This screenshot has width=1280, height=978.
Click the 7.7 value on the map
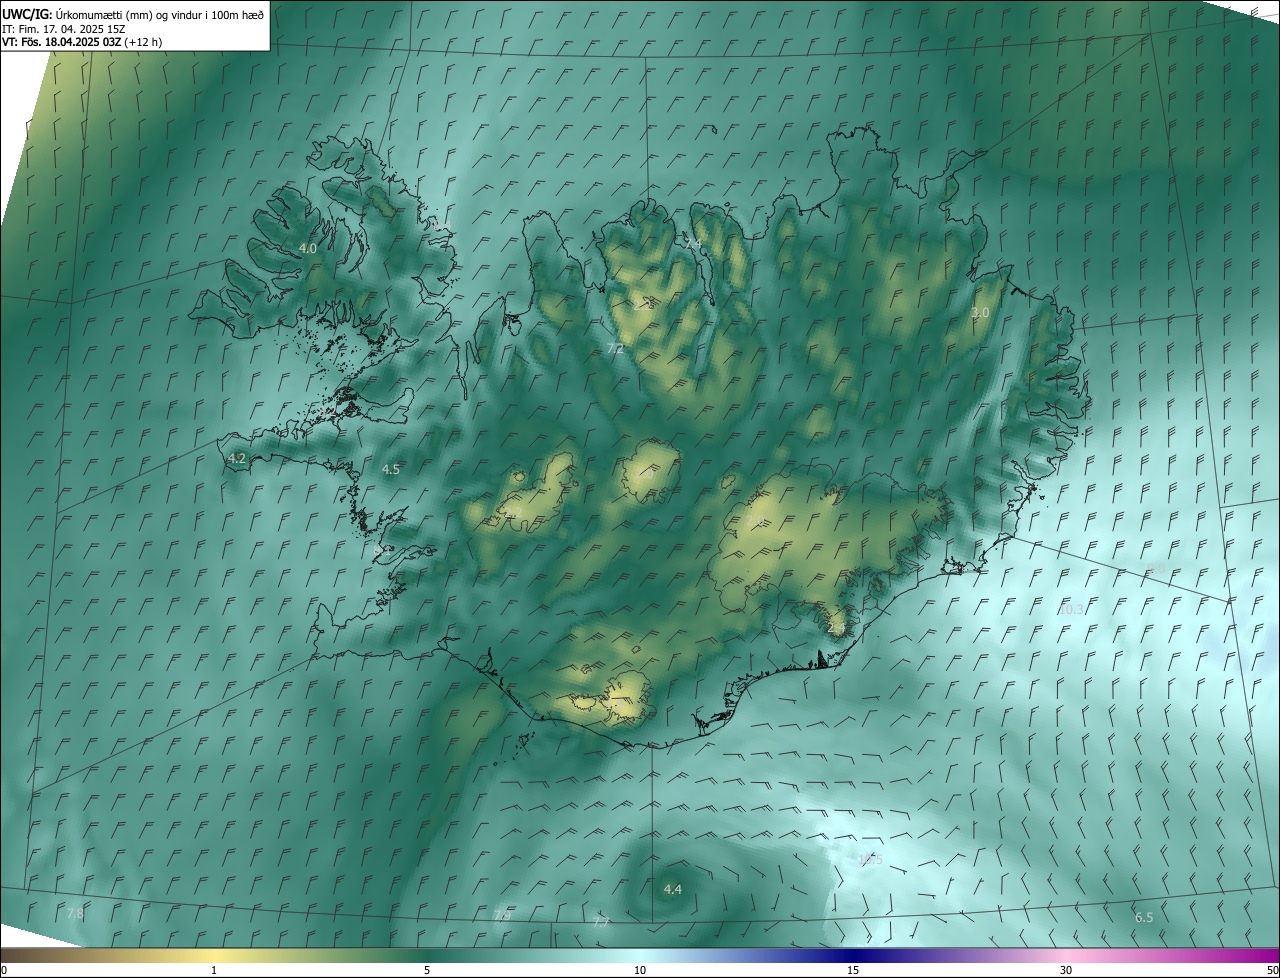coord(600,921)
